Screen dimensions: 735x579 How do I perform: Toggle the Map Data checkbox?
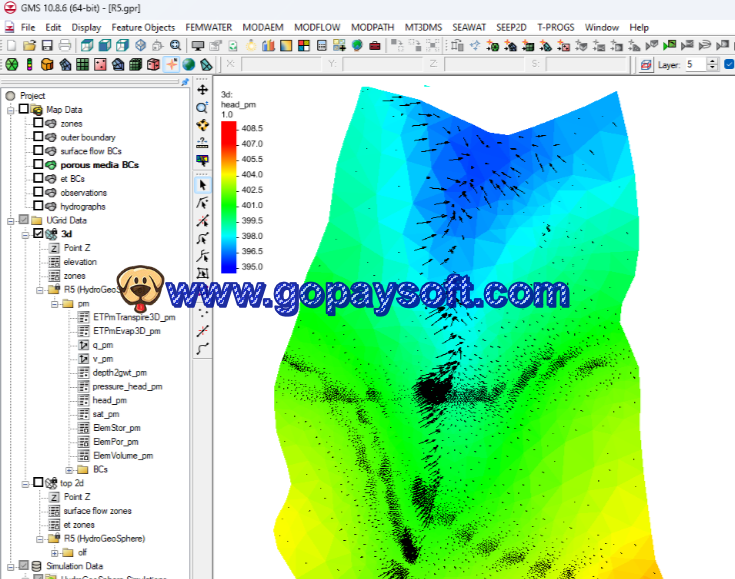click(x=23, y=109)
